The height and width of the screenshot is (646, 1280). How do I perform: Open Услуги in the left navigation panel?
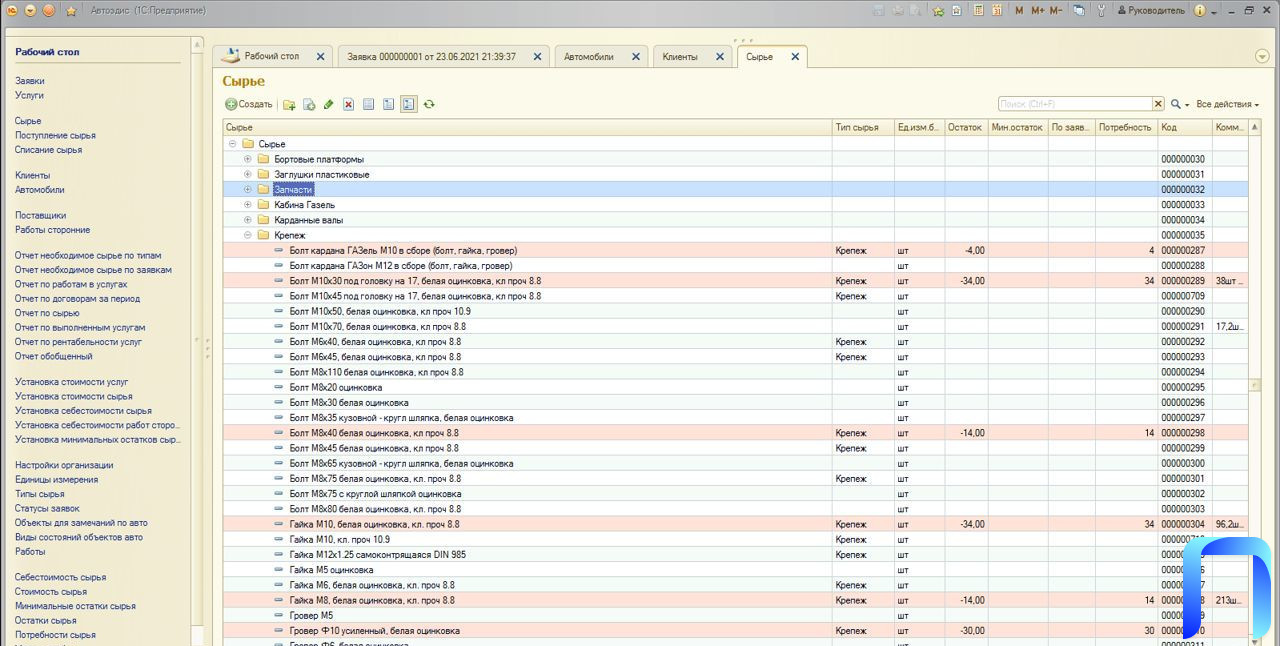29,95
